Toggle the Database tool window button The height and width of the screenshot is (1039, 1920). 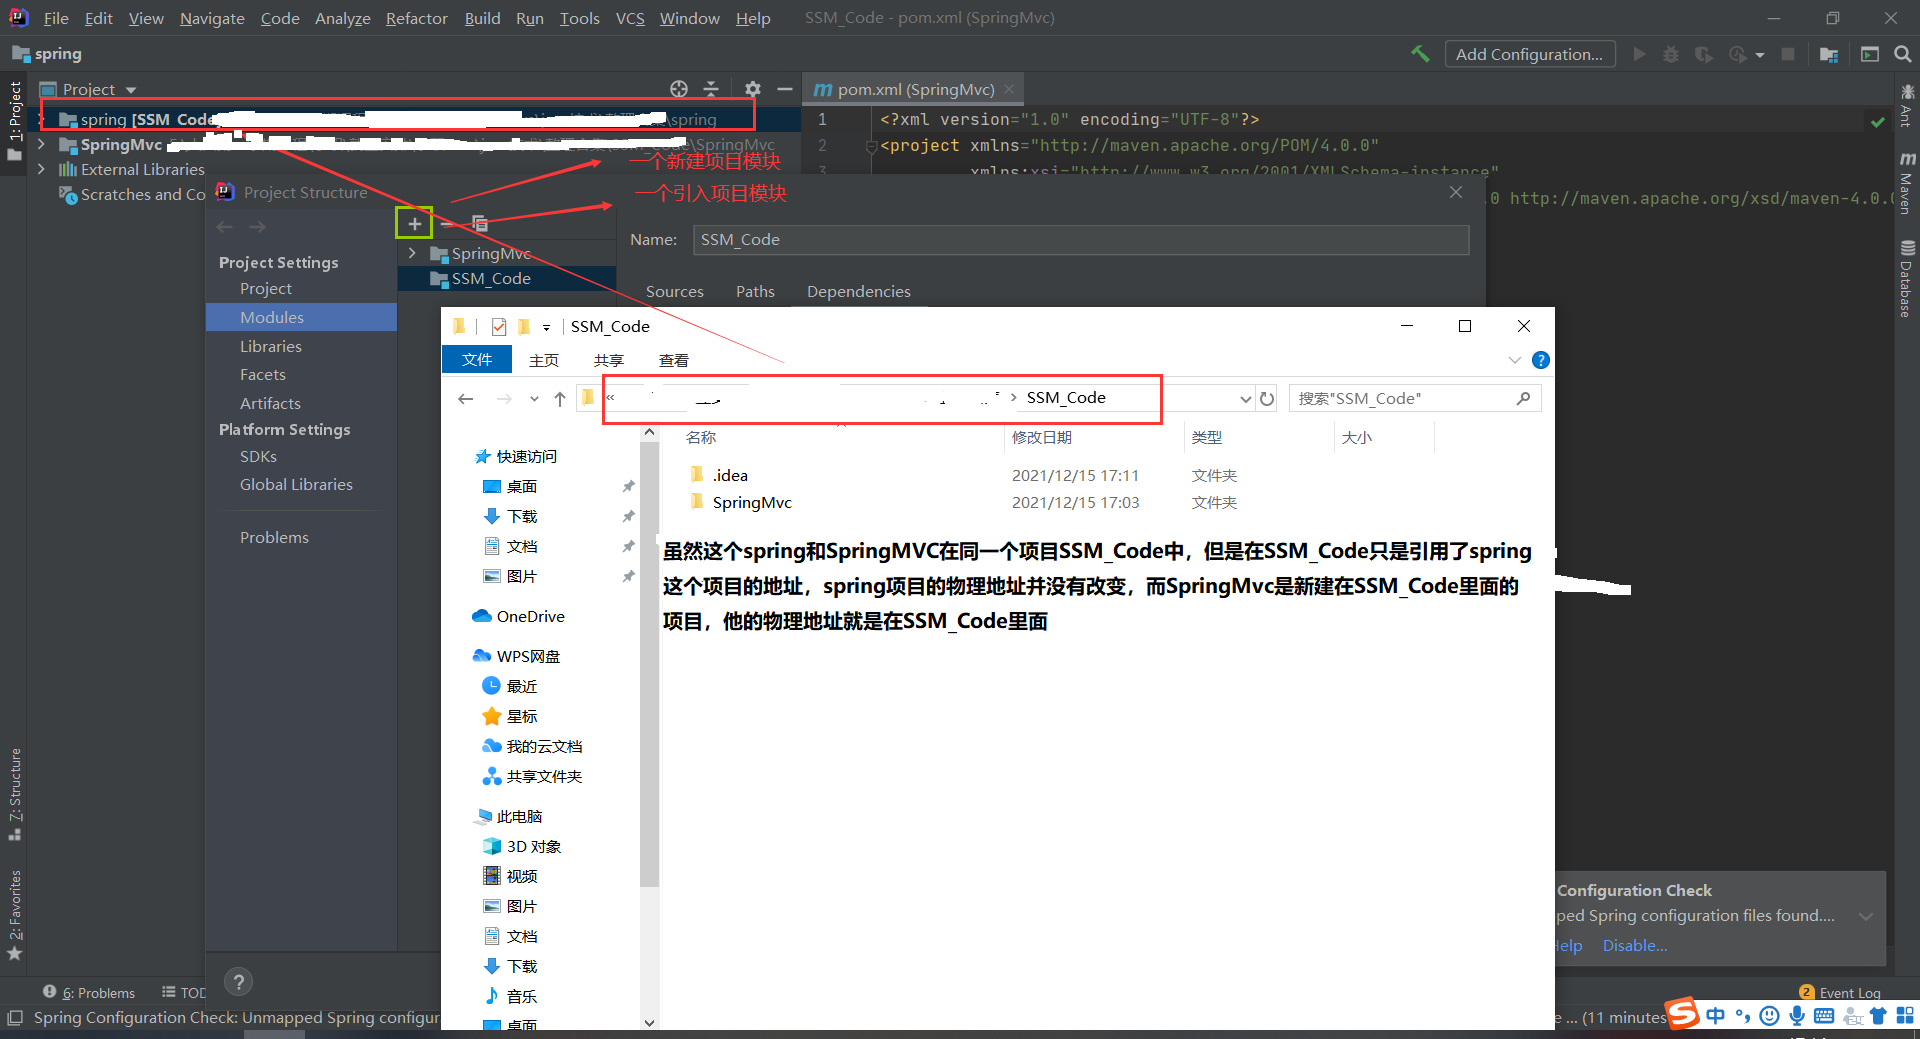click(1907, 278)
